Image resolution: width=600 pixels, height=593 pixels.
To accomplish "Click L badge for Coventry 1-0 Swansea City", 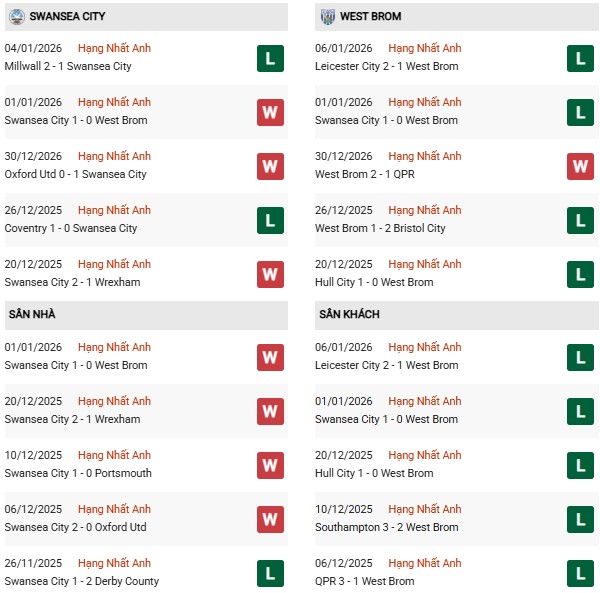I will [269, 220].
